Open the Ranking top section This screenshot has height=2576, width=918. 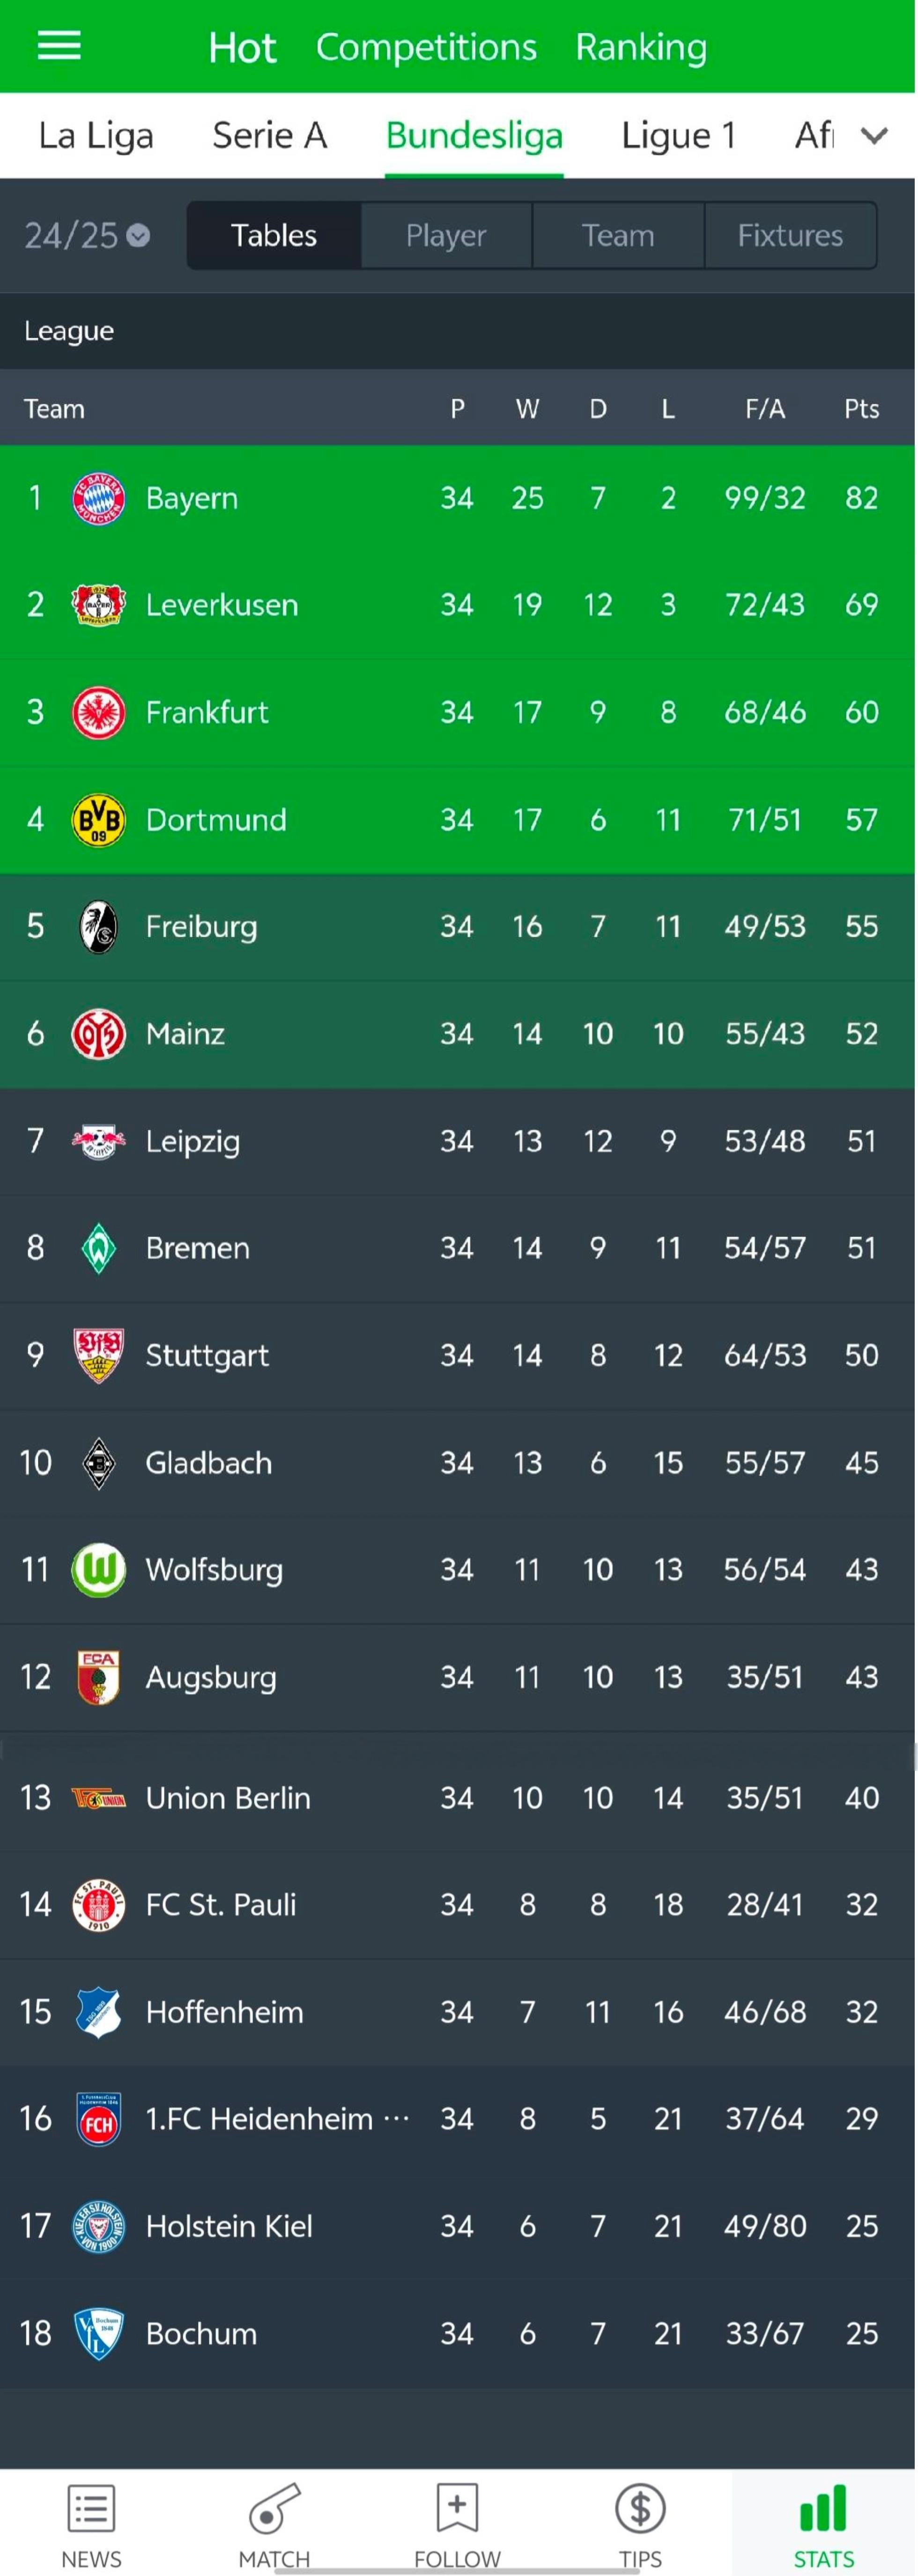(x=641, y=47)
